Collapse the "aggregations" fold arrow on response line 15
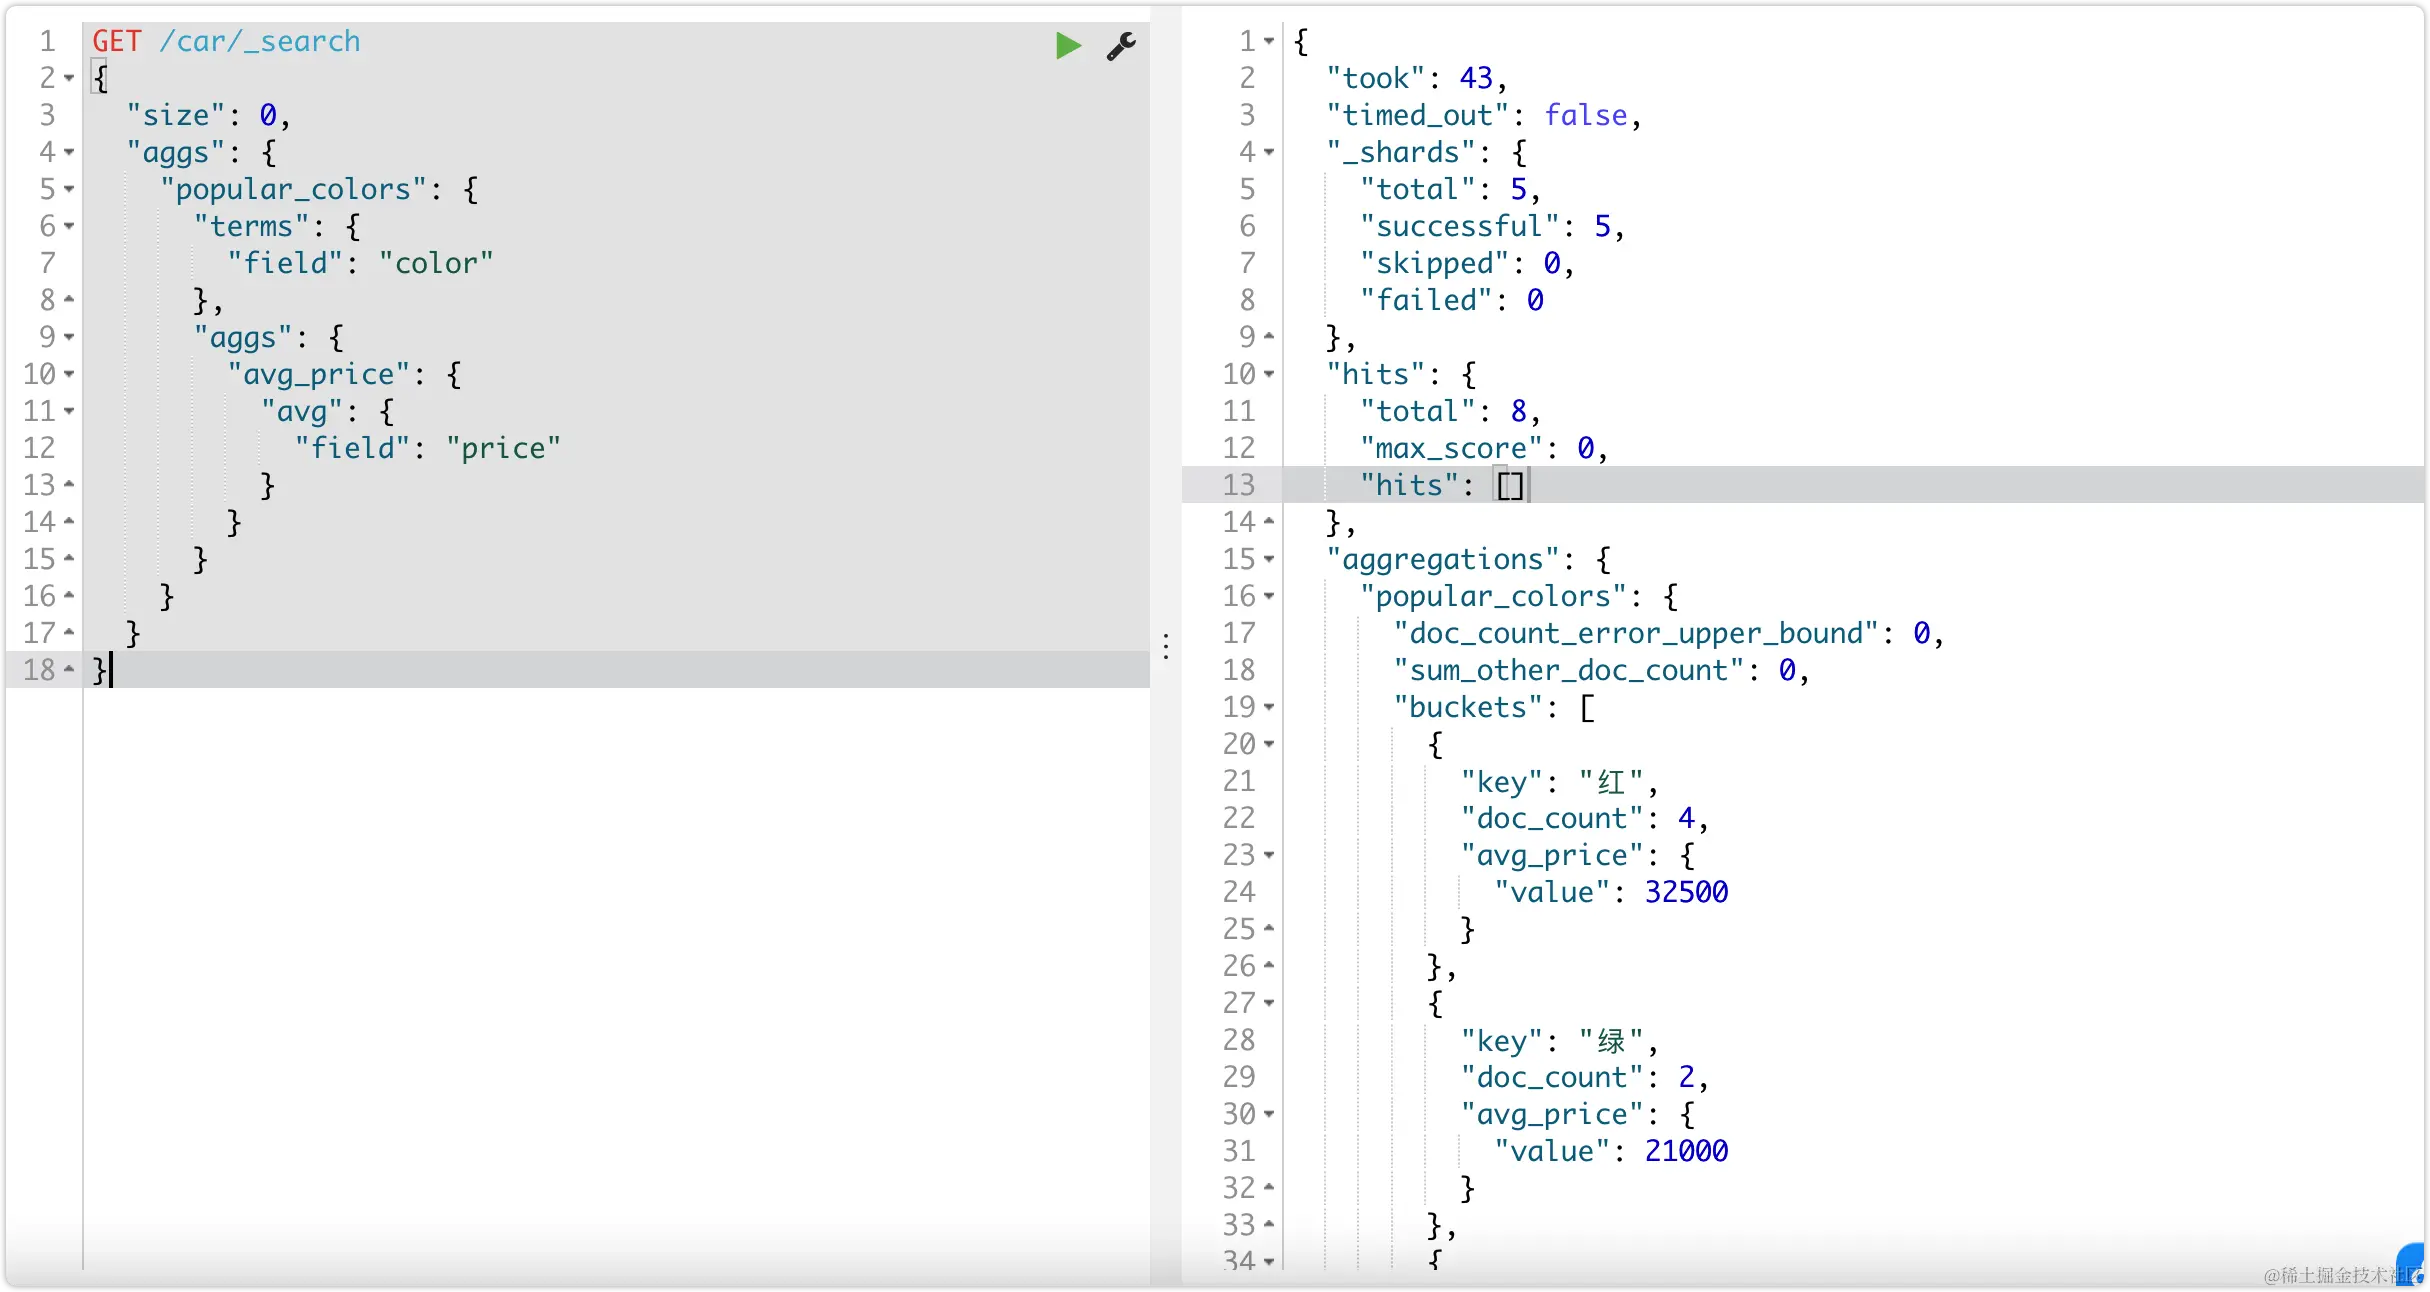2430x1292 pixels. 1269,559
